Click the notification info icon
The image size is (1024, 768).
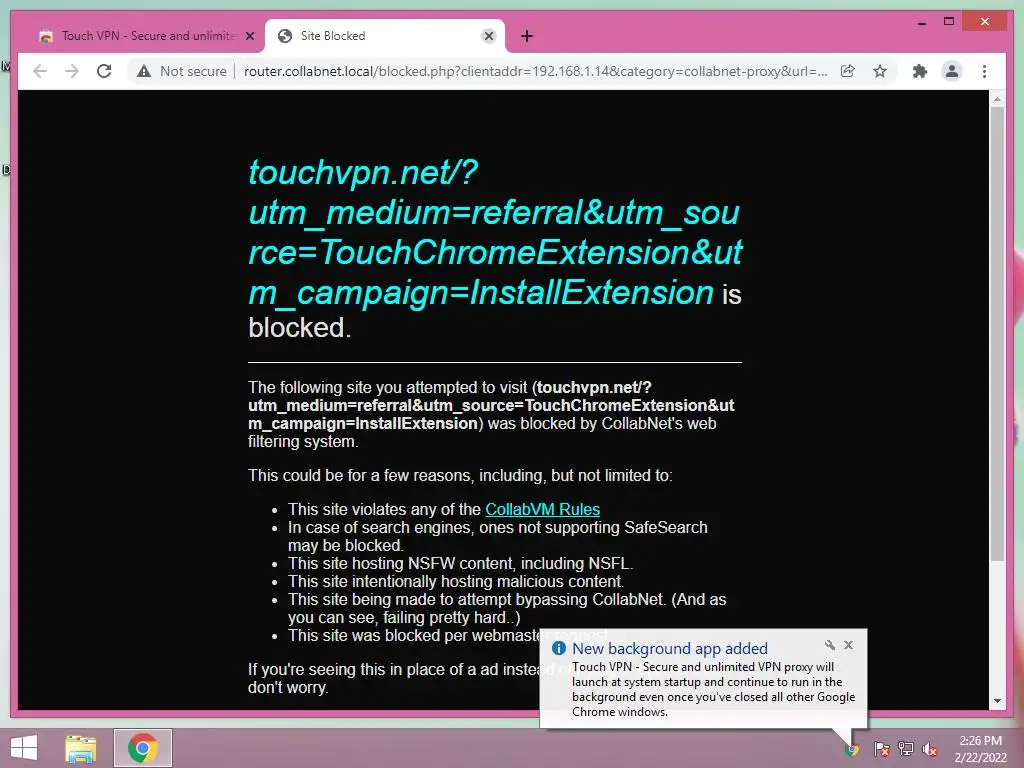click(x=558, y=648)
